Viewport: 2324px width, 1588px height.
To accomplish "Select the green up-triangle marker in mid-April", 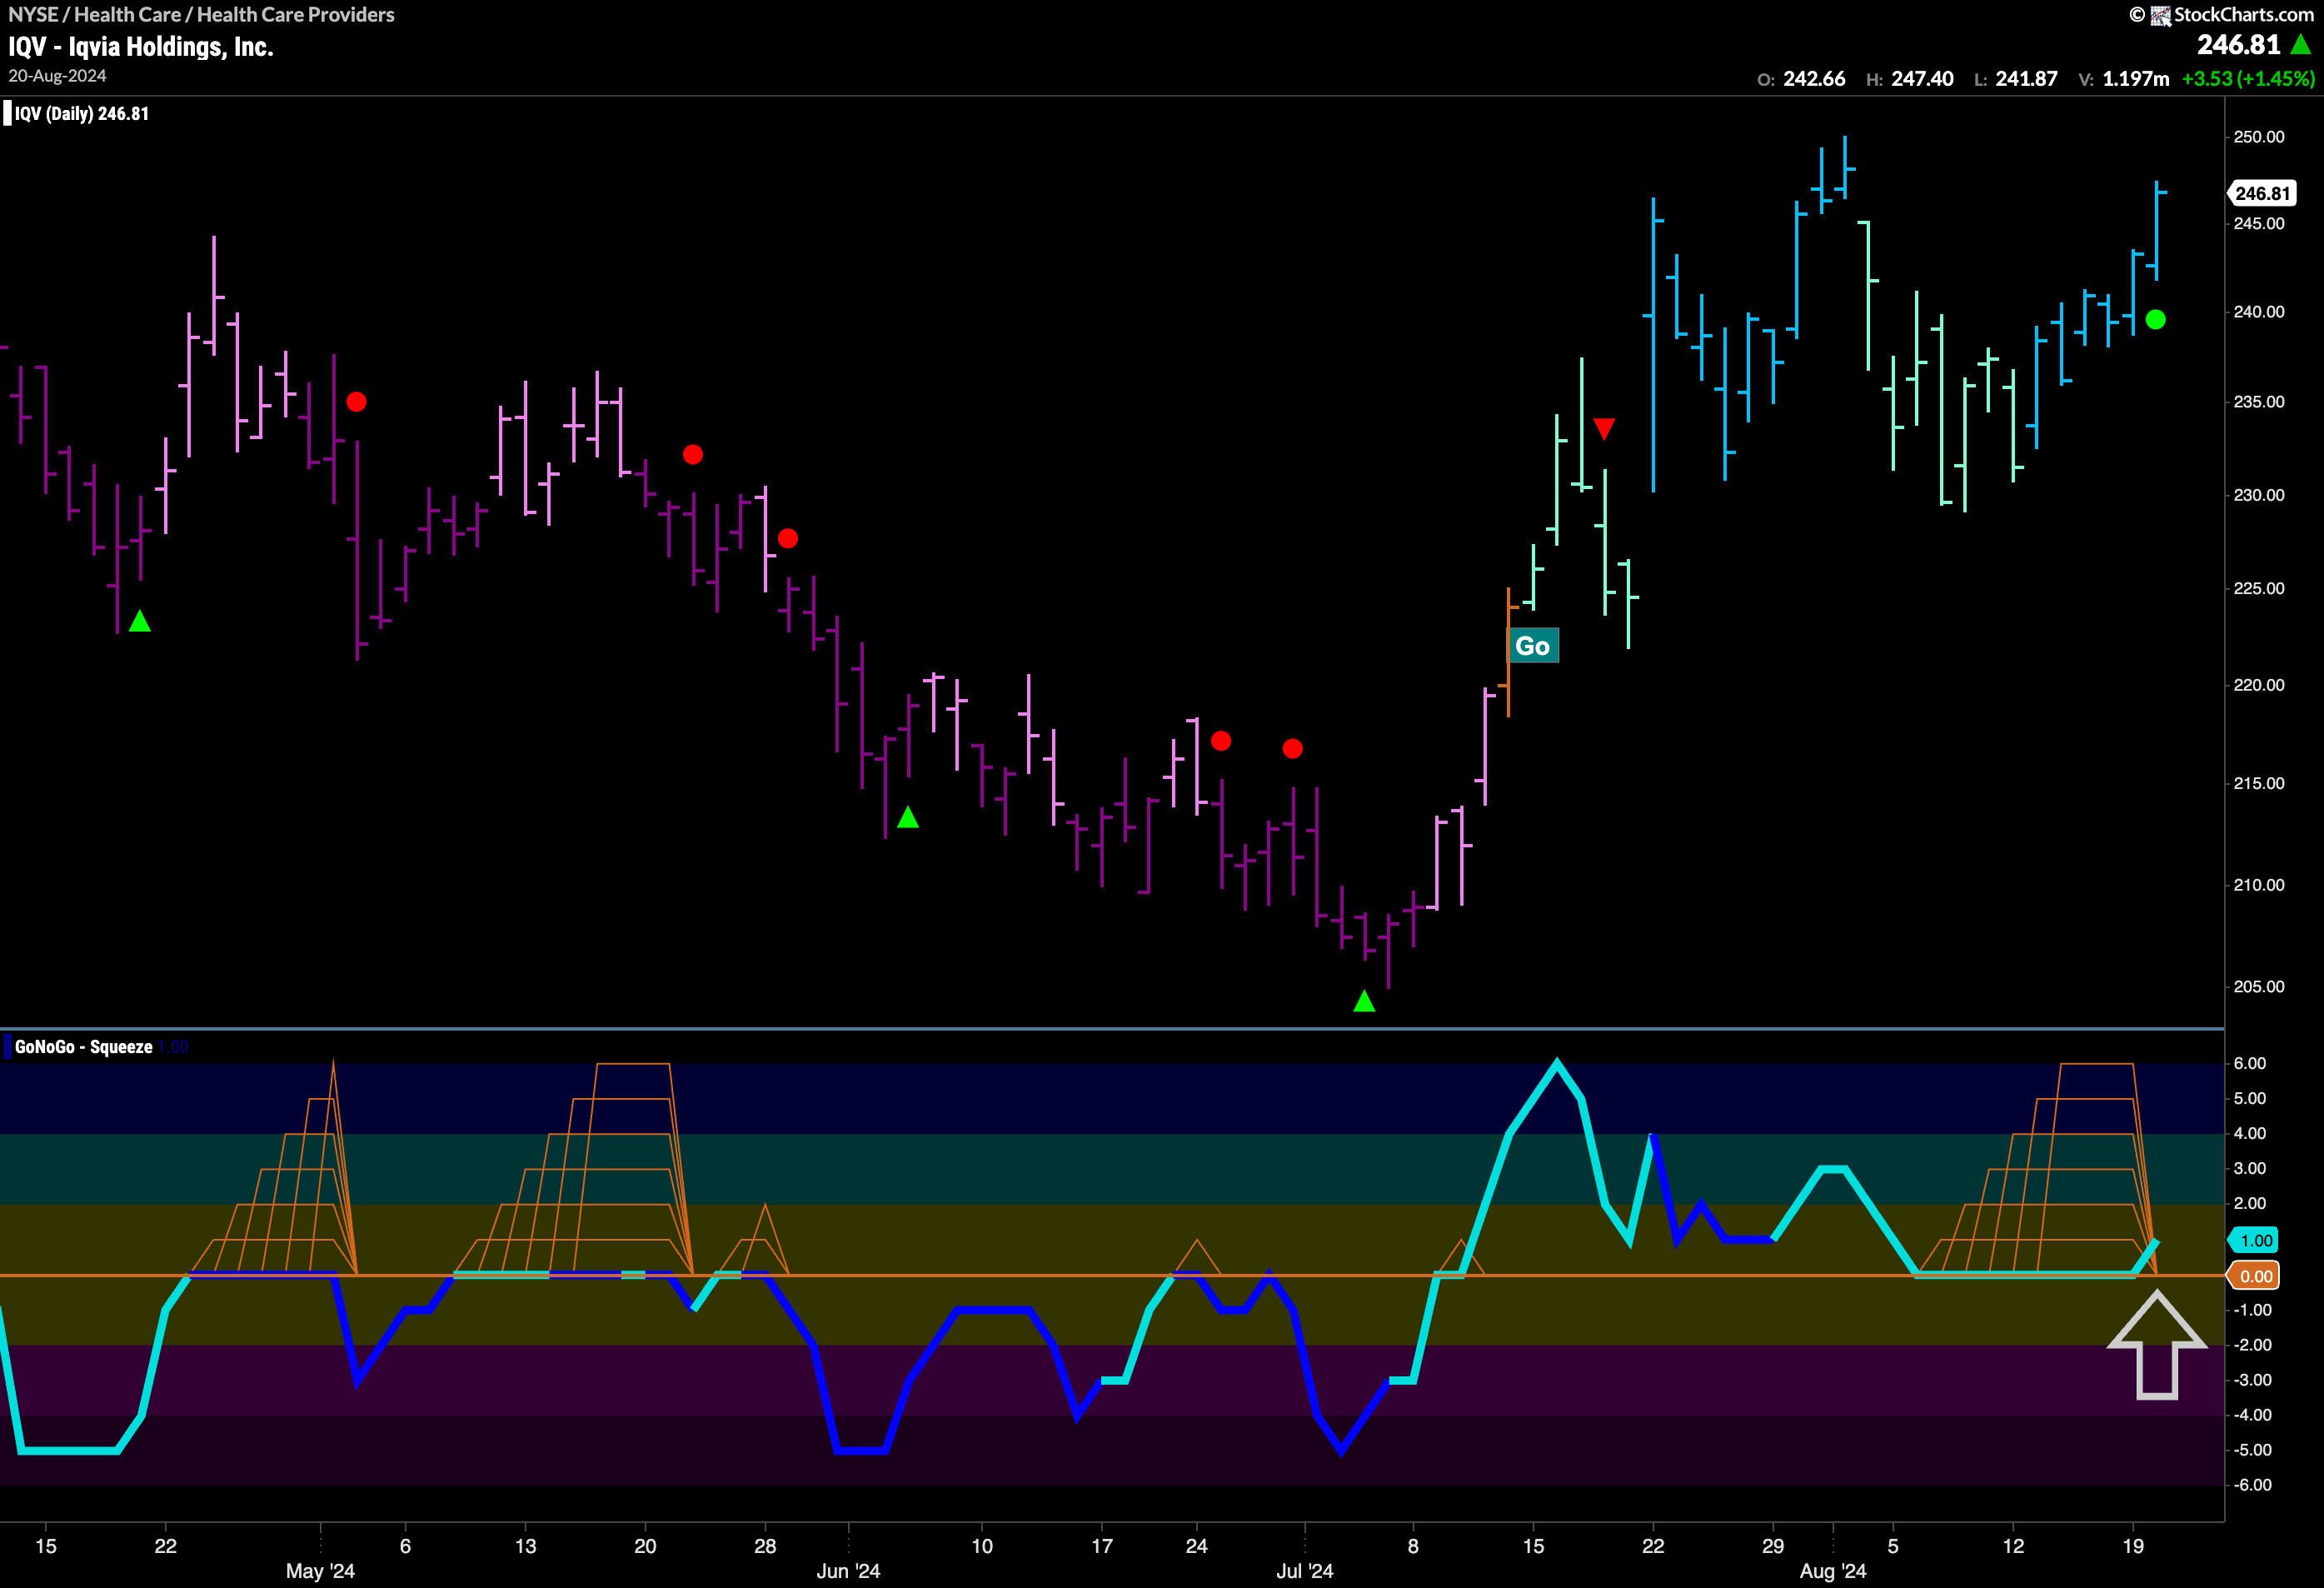I will point(140,622).
